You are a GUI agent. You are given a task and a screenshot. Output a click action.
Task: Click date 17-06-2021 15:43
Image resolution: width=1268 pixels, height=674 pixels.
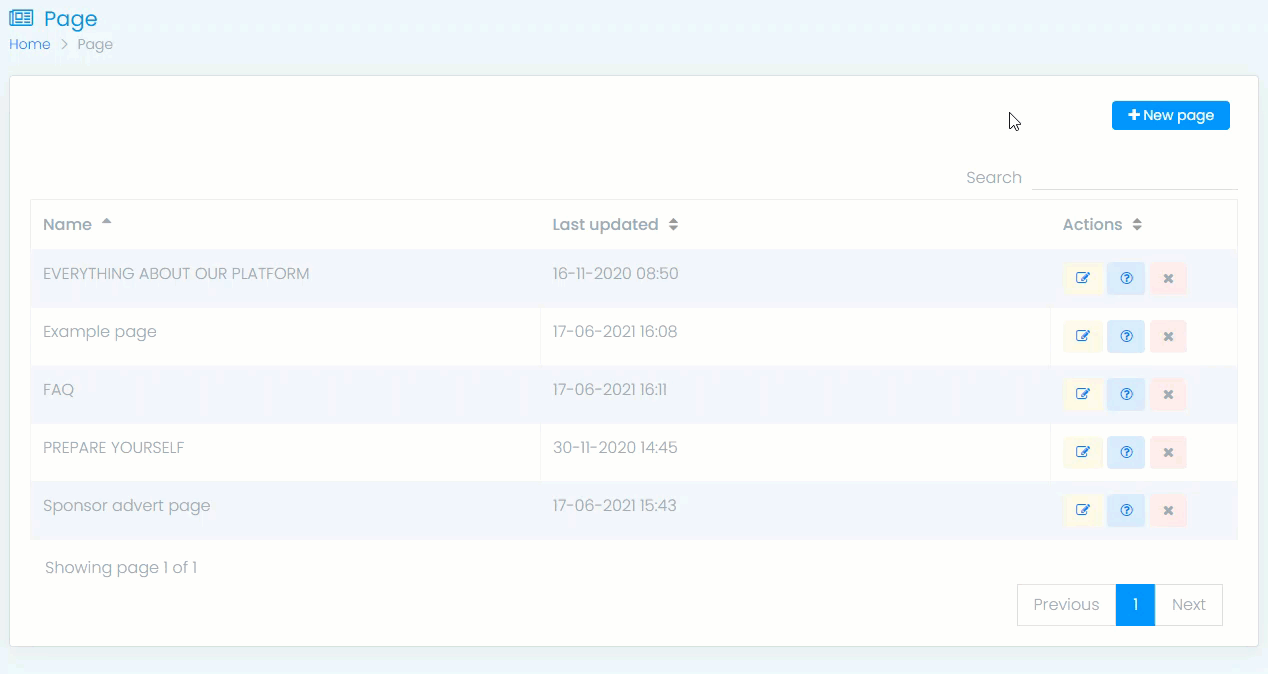pos(615,505)
